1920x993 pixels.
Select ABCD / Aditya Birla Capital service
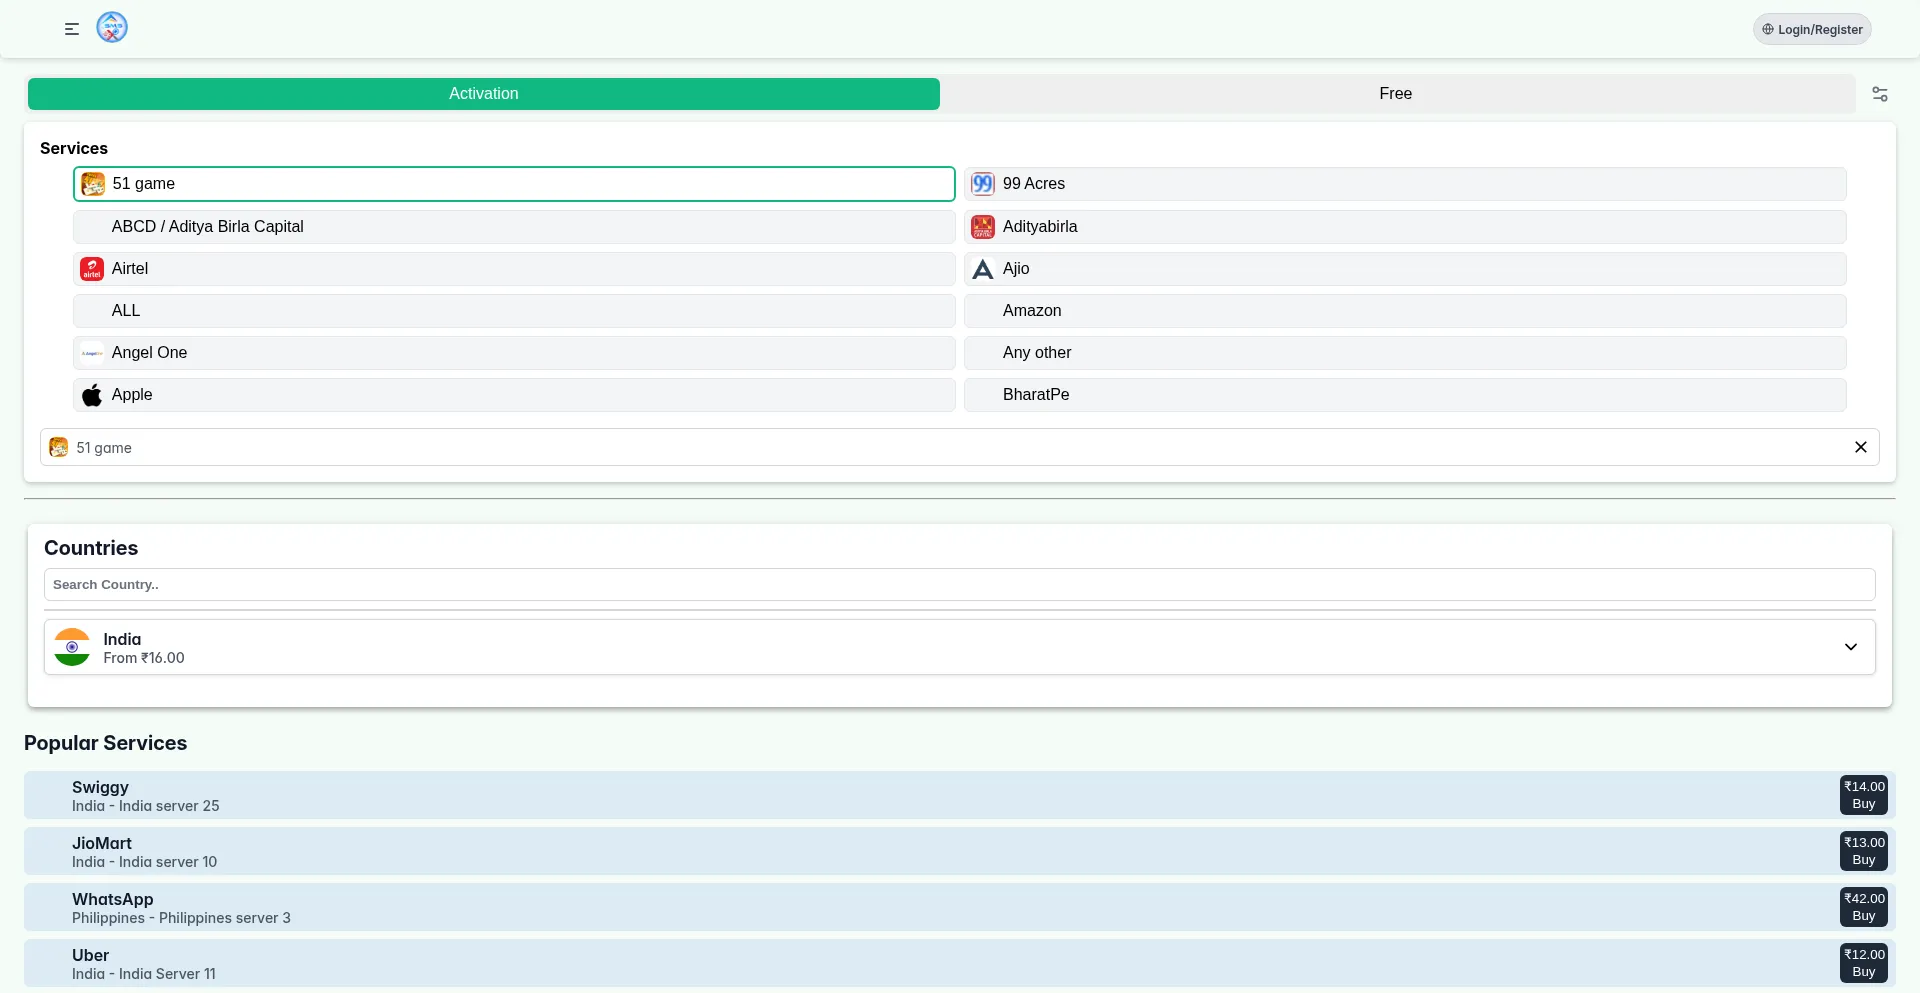(x=514, y=227)
